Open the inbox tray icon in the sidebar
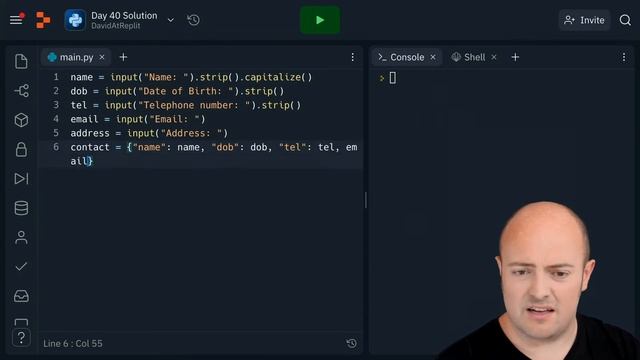The image size is (640, 360). (21, 296)
